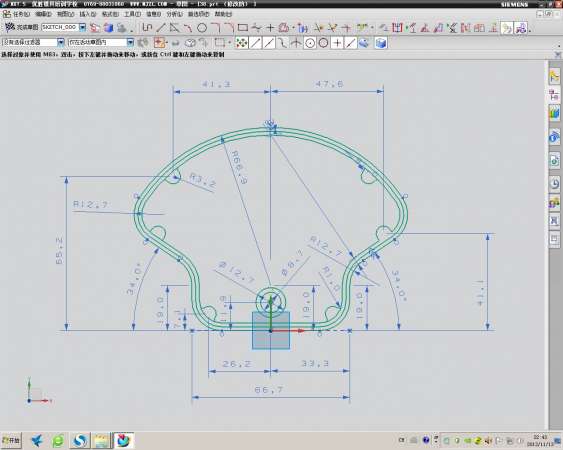Image resolution: width=563 pixels, height=450 pixels.
Task: Open the Help (帮助) menu
Action: [223, 14]
